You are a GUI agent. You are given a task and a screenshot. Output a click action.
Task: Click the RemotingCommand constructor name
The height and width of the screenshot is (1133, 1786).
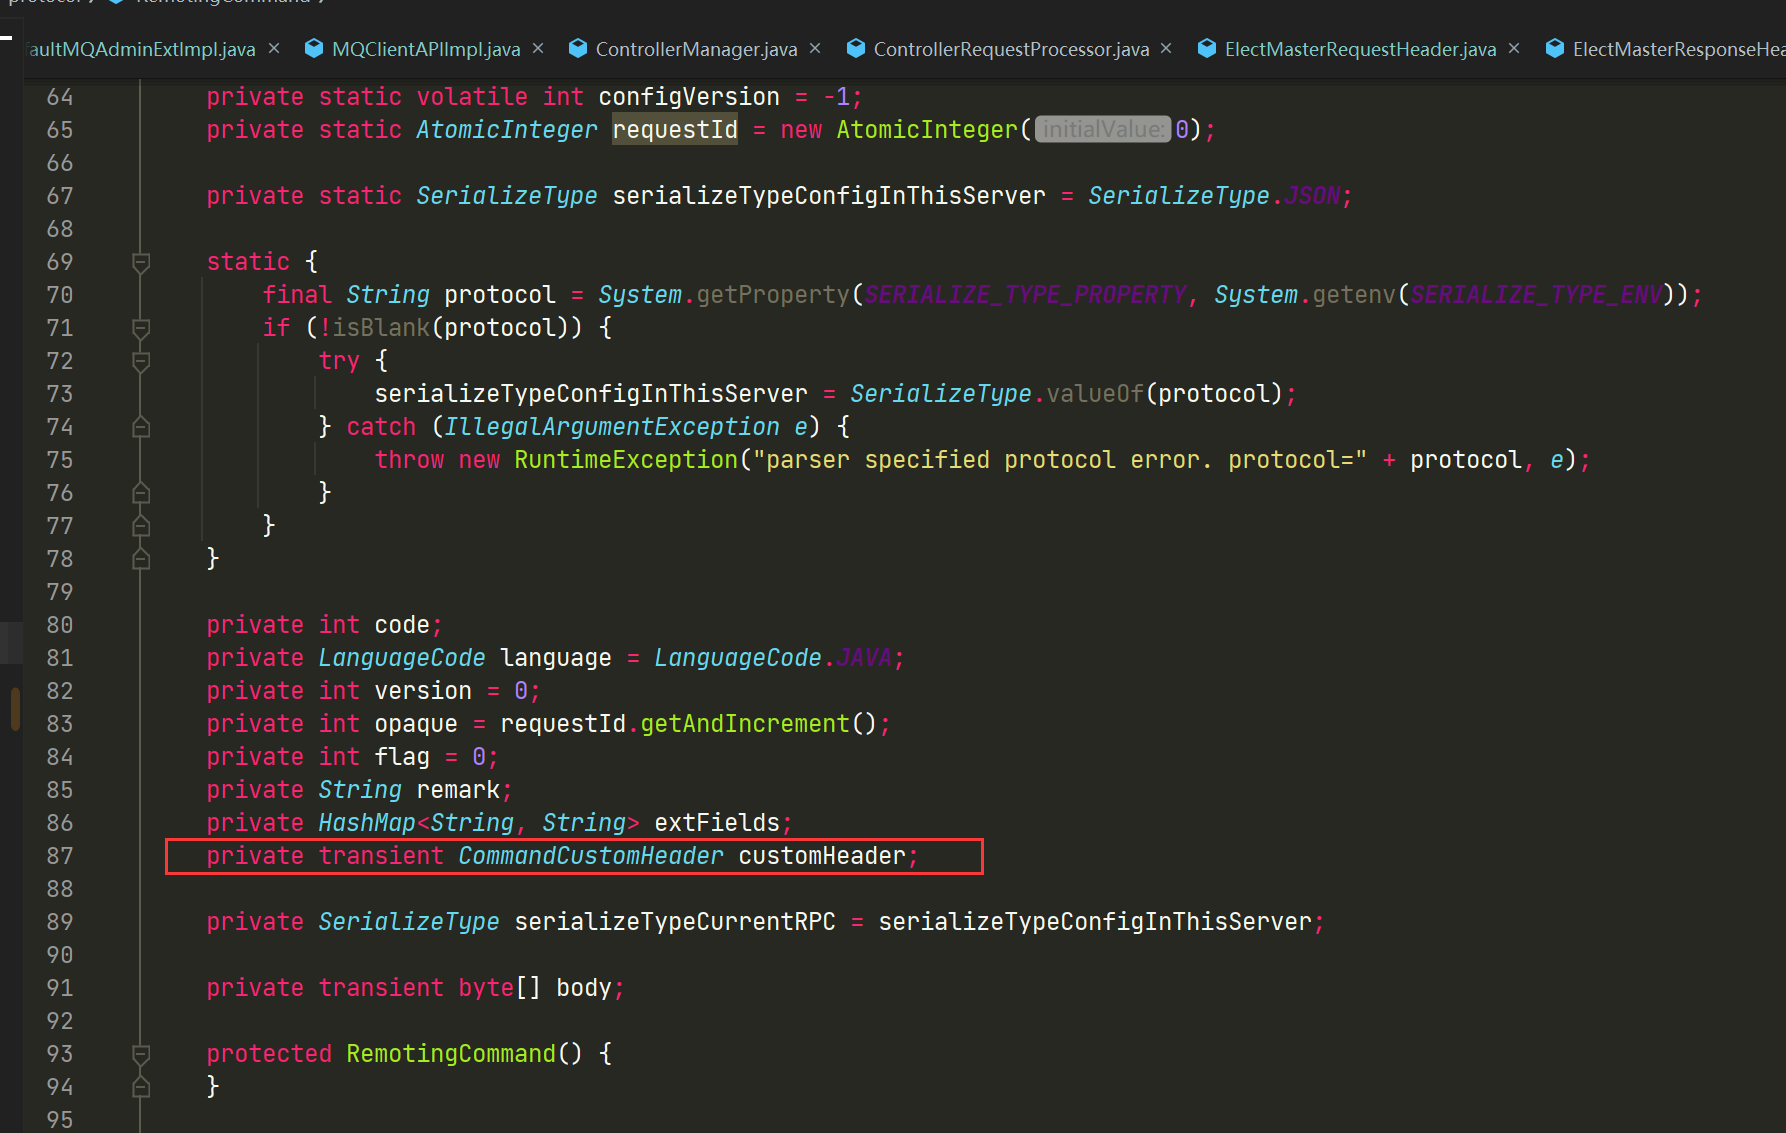coord(451,1054)
